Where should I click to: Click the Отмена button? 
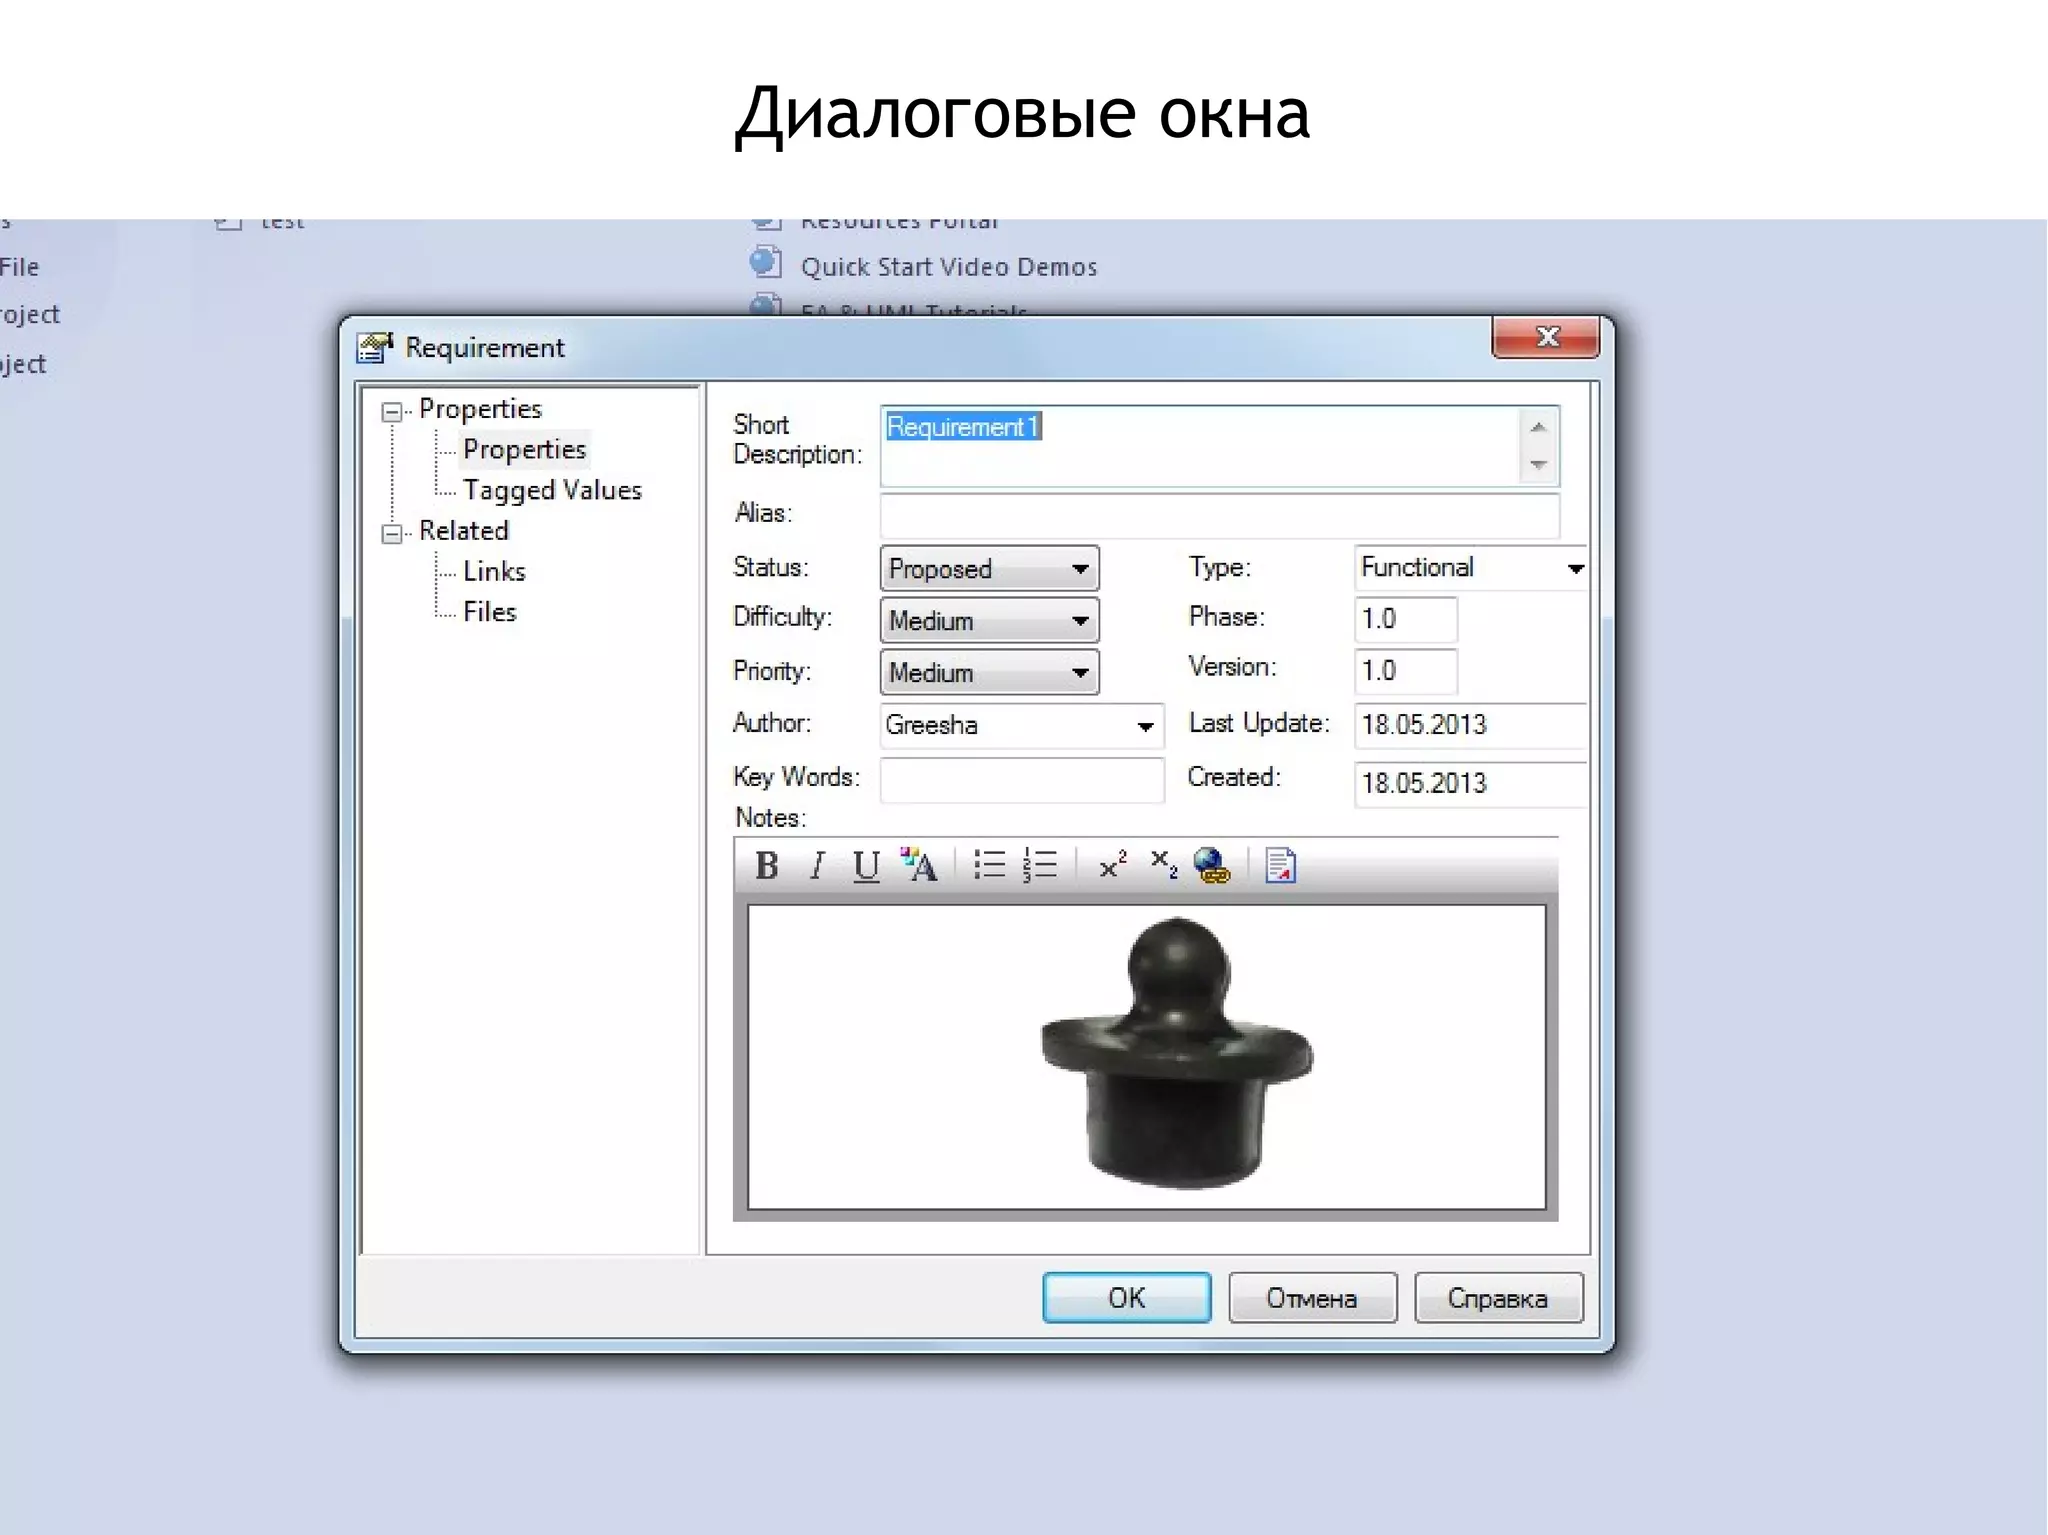1312,1298
